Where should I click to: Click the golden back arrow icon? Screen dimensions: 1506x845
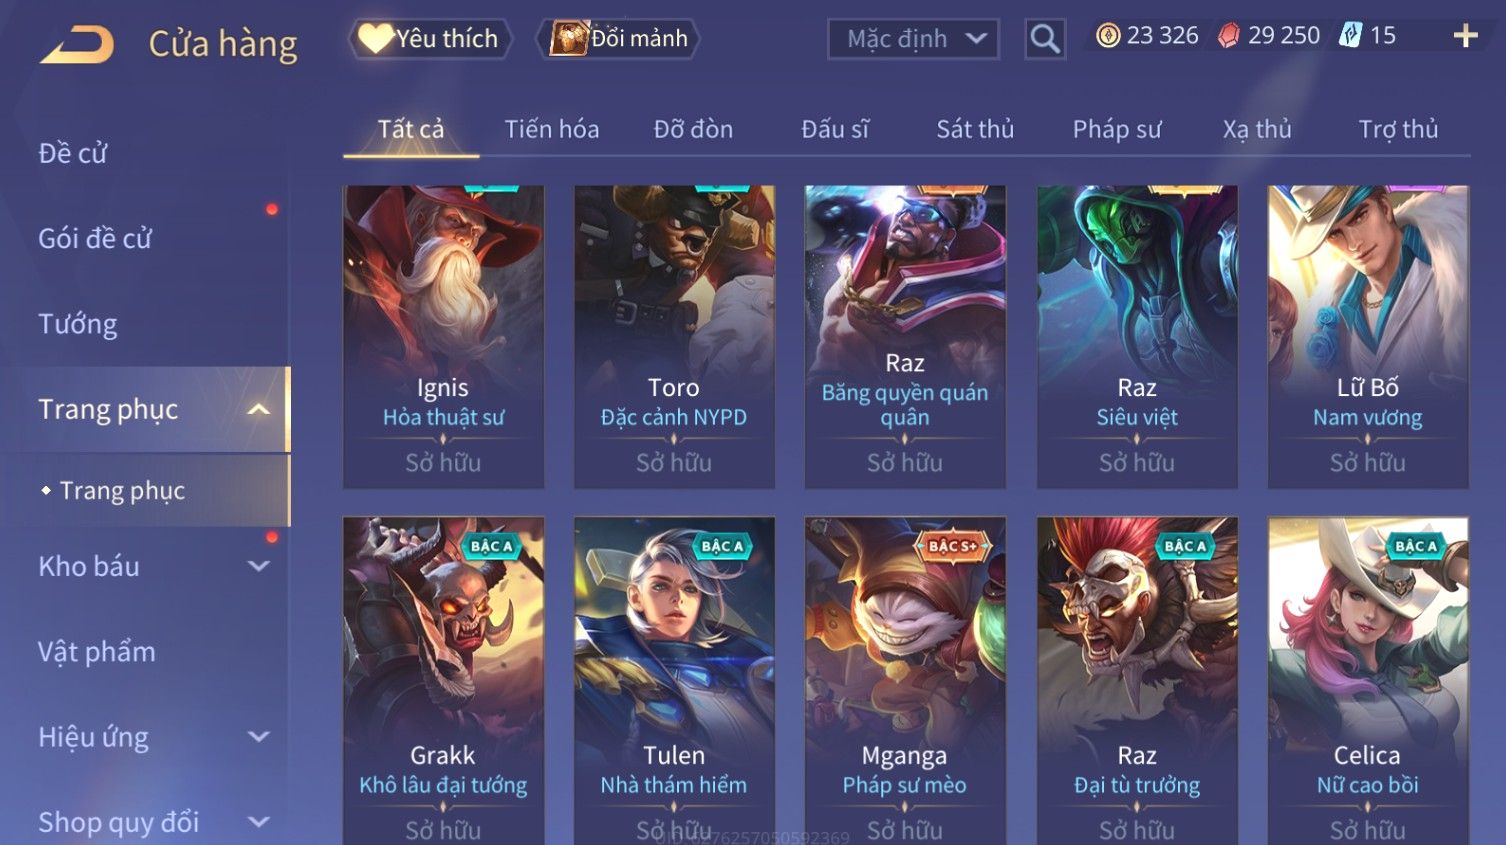tap(77, 45)
